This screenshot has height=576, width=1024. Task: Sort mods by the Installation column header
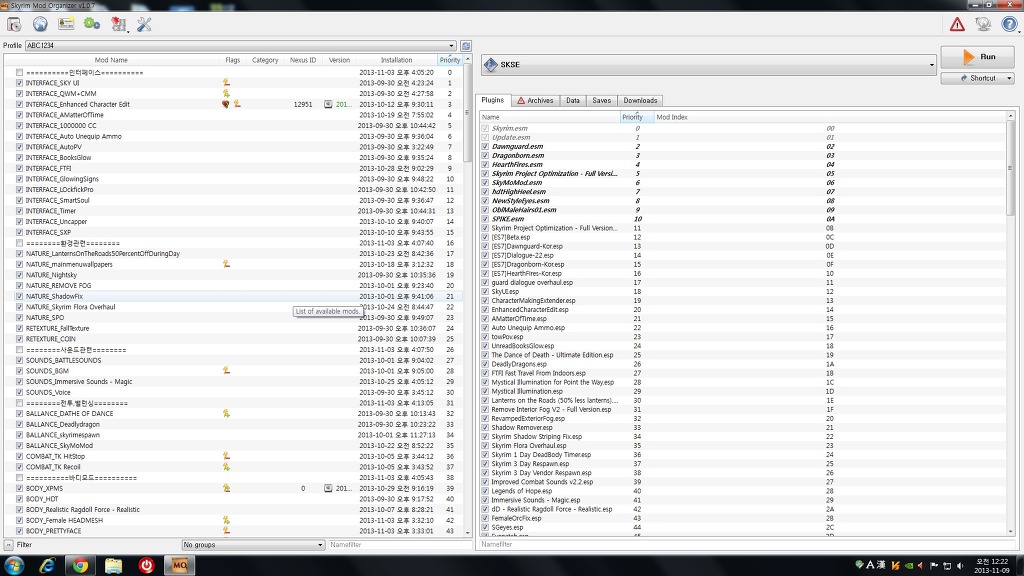[x=396, y=60]
